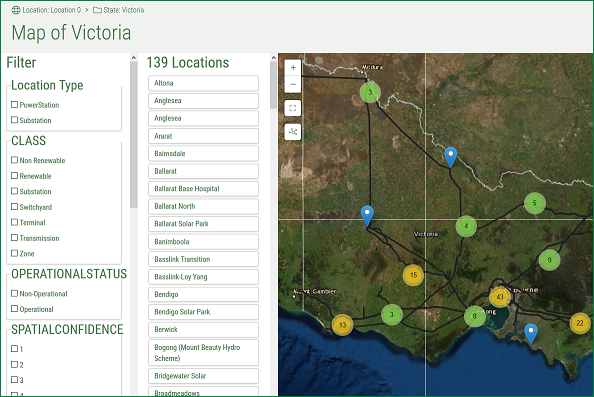This screenshot has height=397, width=594.
Task: Toggle fullscreen map view
Action: (x=293, y=108)
